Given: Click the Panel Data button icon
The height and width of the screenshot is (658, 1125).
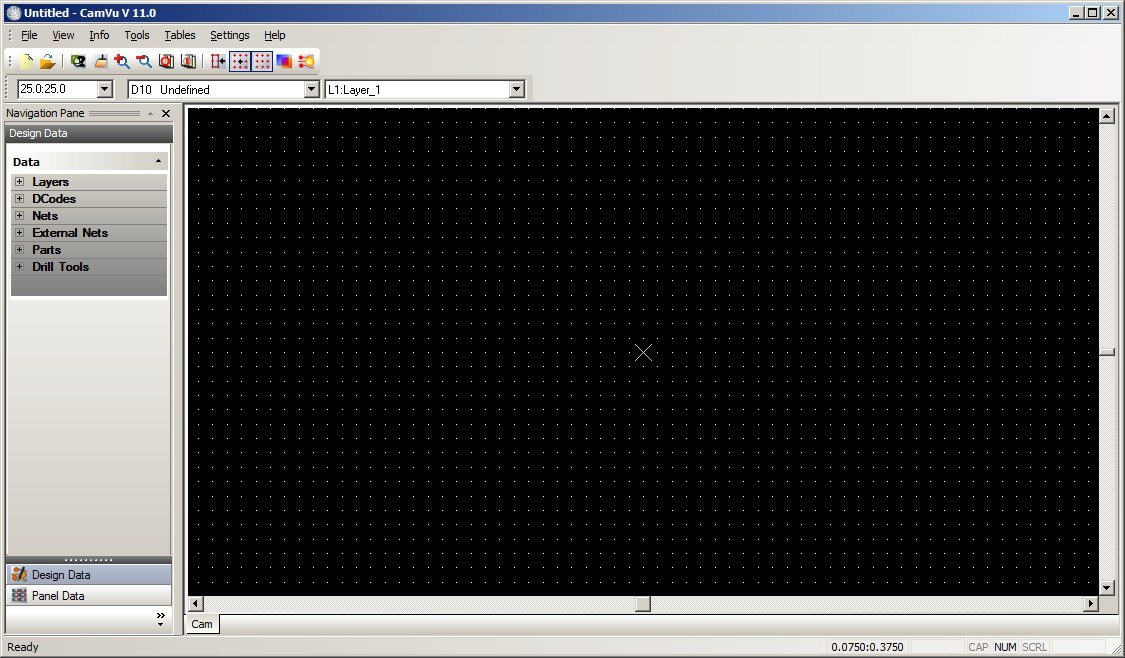Looking at the screenshot, I should coord(19,596).
